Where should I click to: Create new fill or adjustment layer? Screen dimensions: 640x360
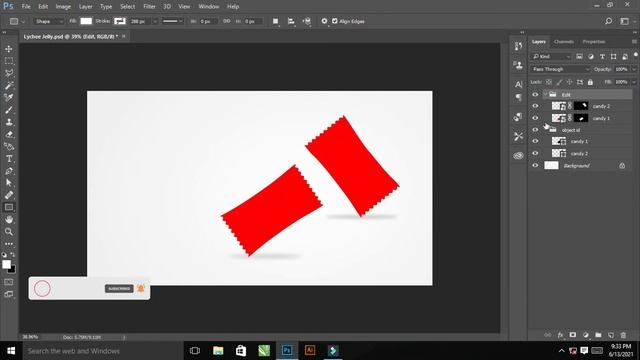tap(586, 335)
